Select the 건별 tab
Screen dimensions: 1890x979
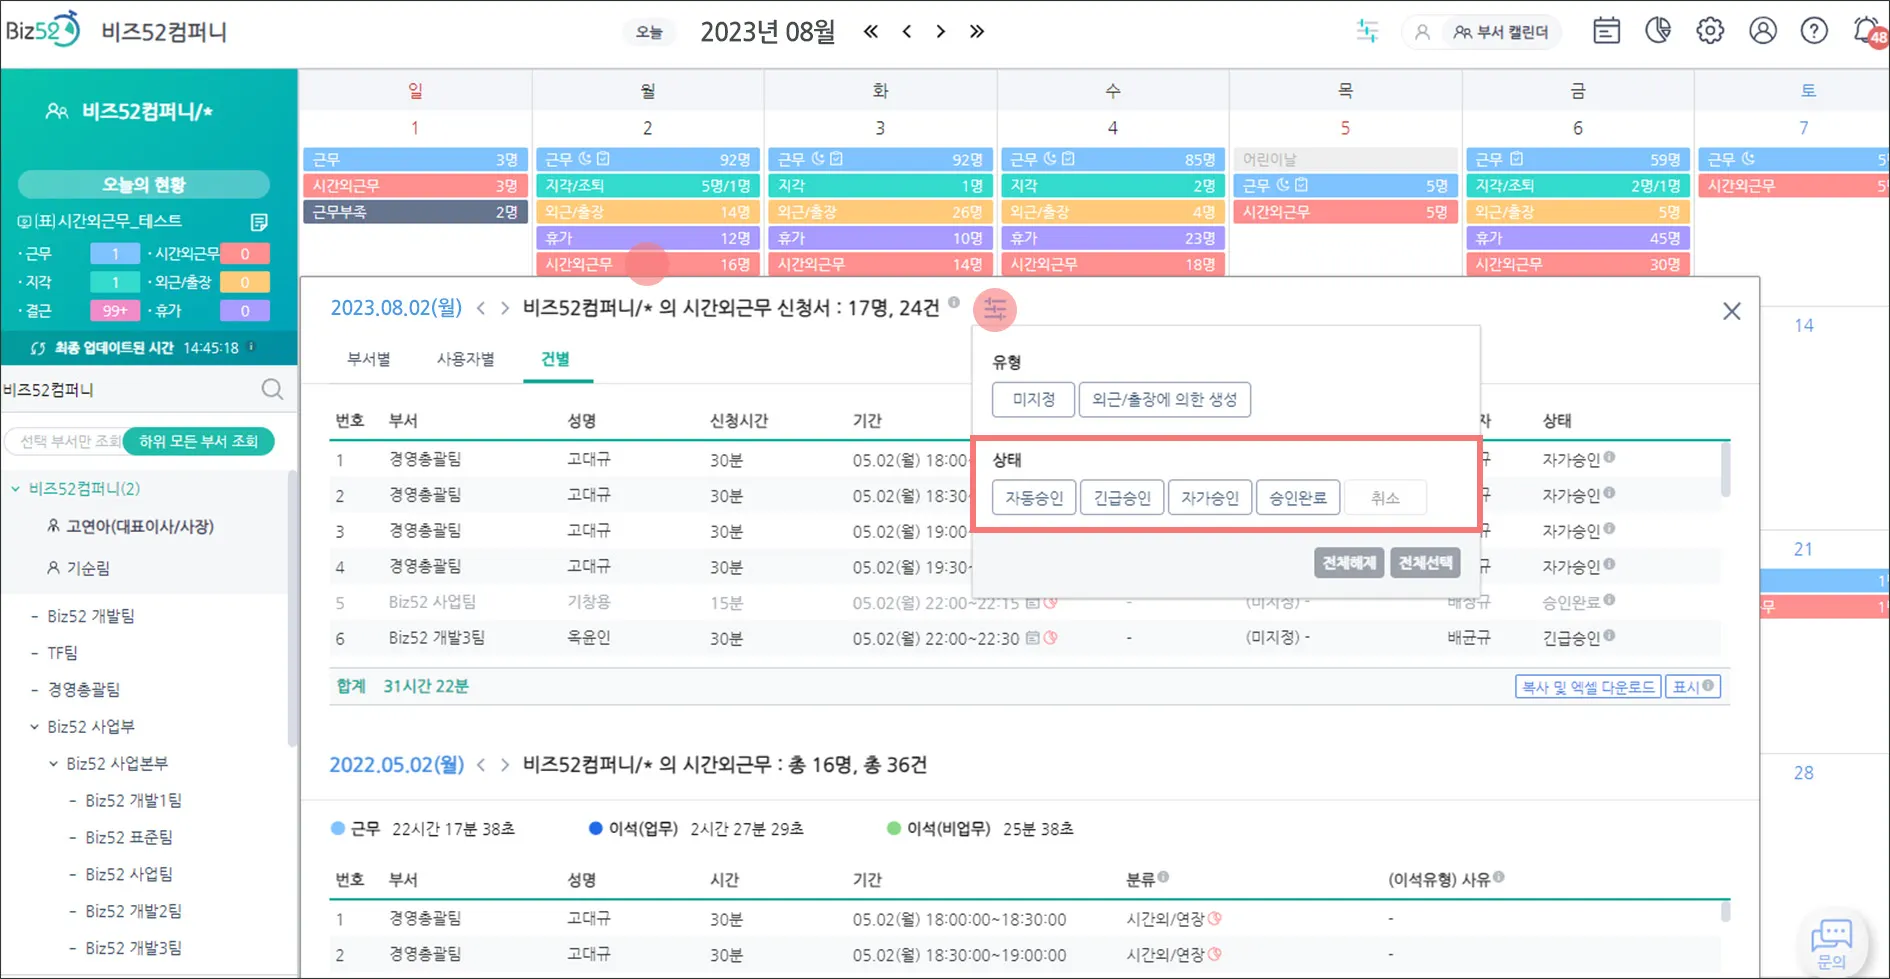click(x=556, y=360)
